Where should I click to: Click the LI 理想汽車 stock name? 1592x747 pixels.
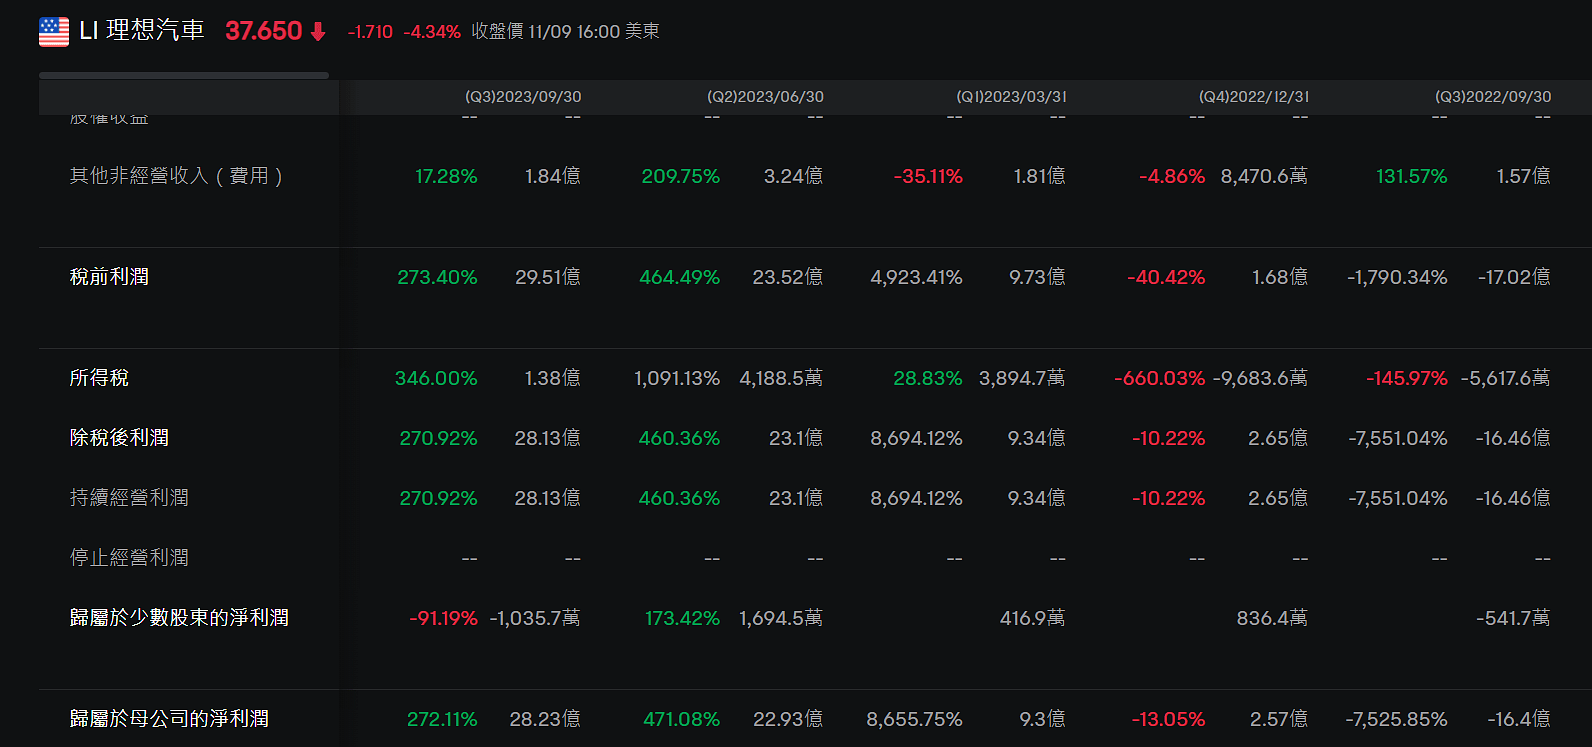coord(141,31)
